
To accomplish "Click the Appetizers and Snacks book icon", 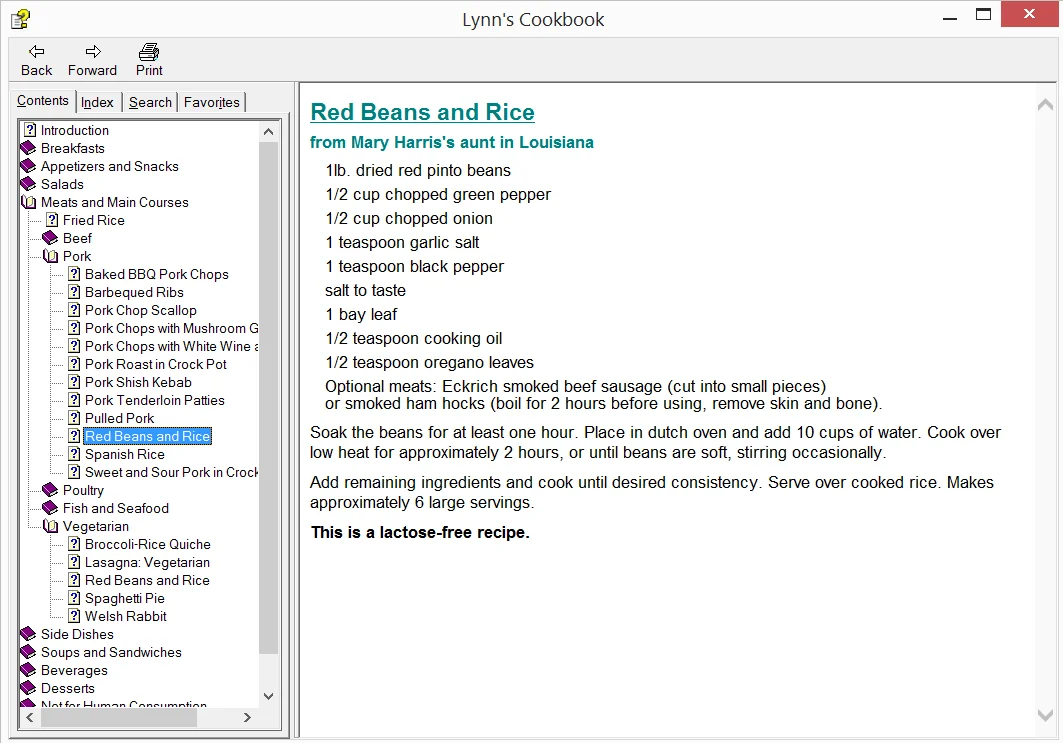I will click(28, 165).
